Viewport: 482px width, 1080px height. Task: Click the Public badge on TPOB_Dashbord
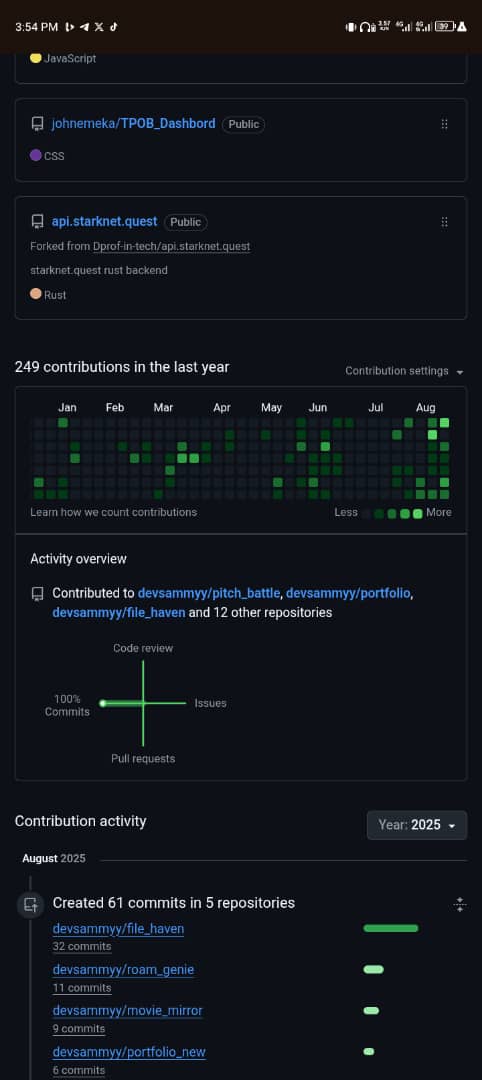244,124
